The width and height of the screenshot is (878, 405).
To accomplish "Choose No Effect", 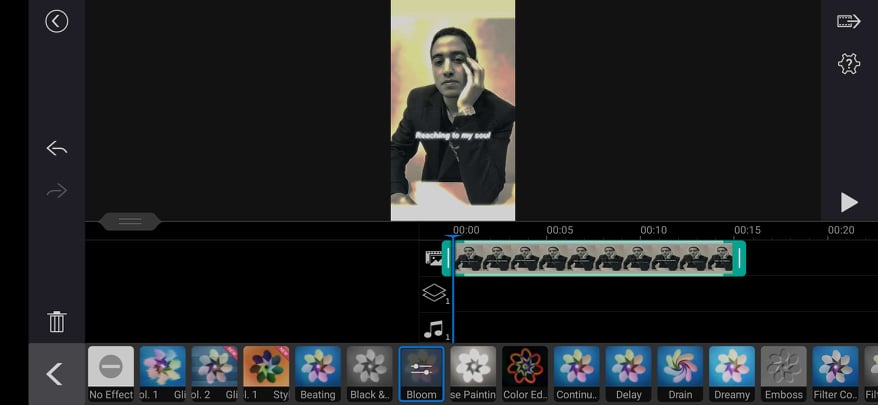I will click(111, 374).
